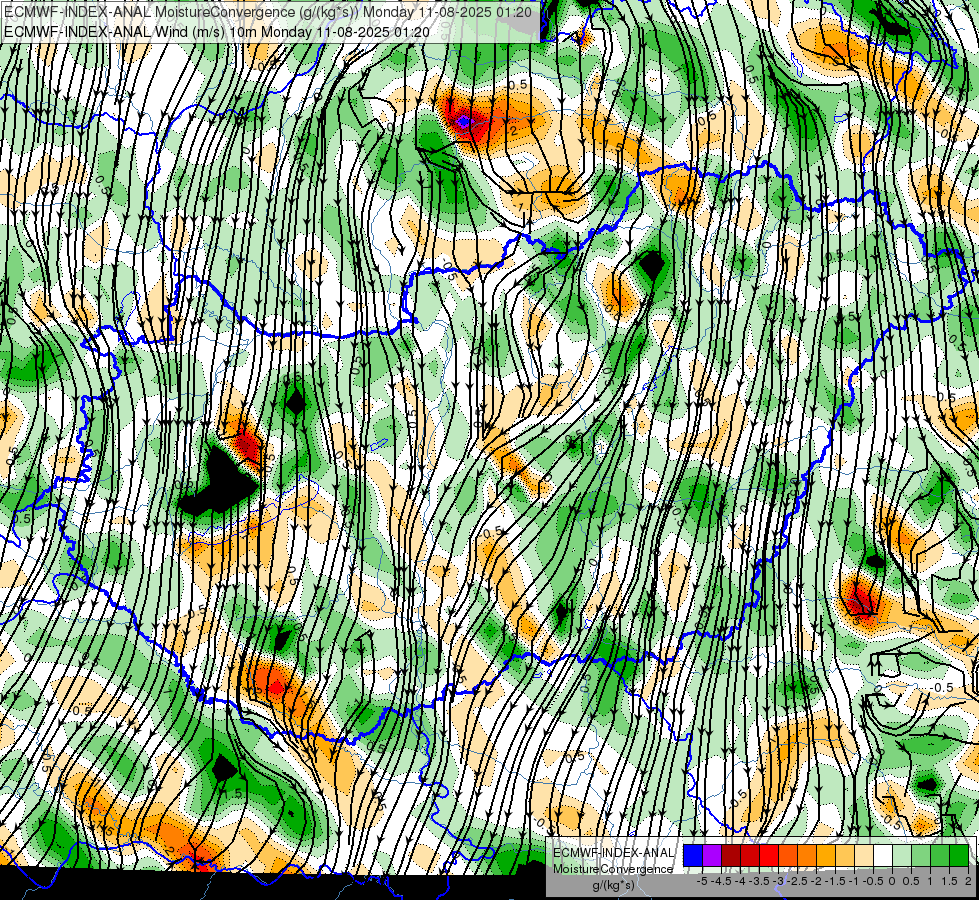The width and height of the screenshot is (979, 900).
Task: Click the purple legend color swatch
Action: coord(712,855)
